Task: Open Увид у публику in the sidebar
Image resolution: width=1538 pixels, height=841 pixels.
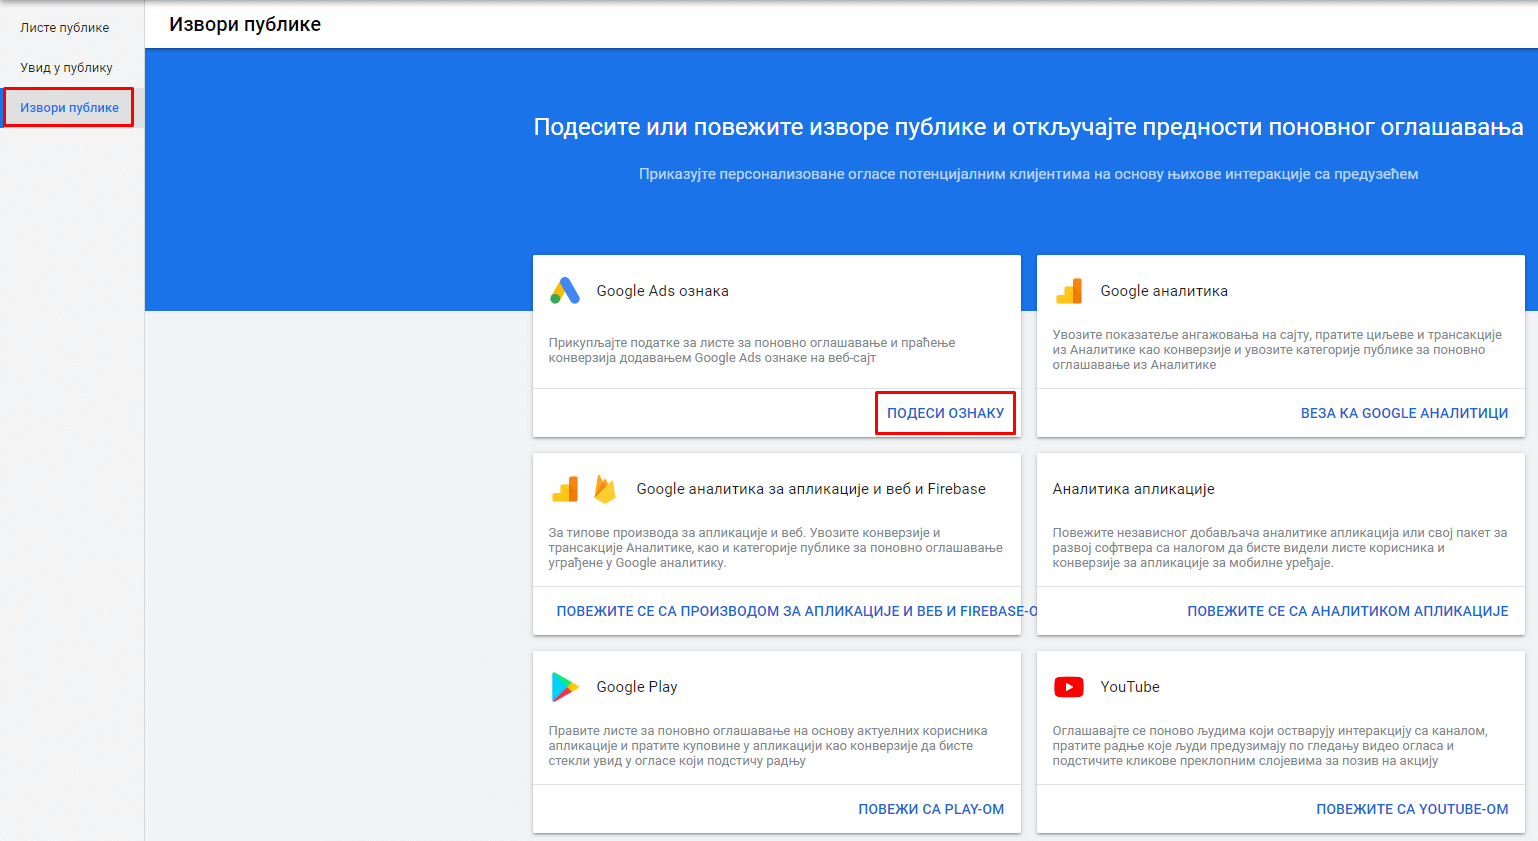Action: [66, 68]
